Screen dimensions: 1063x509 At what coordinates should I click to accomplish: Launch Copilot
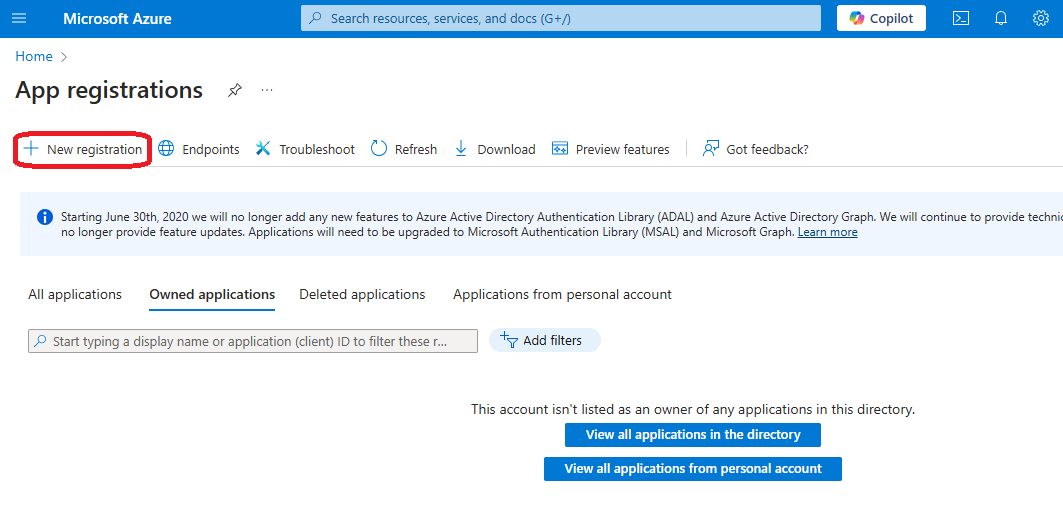pyautogui.click(x=881, y=19)
